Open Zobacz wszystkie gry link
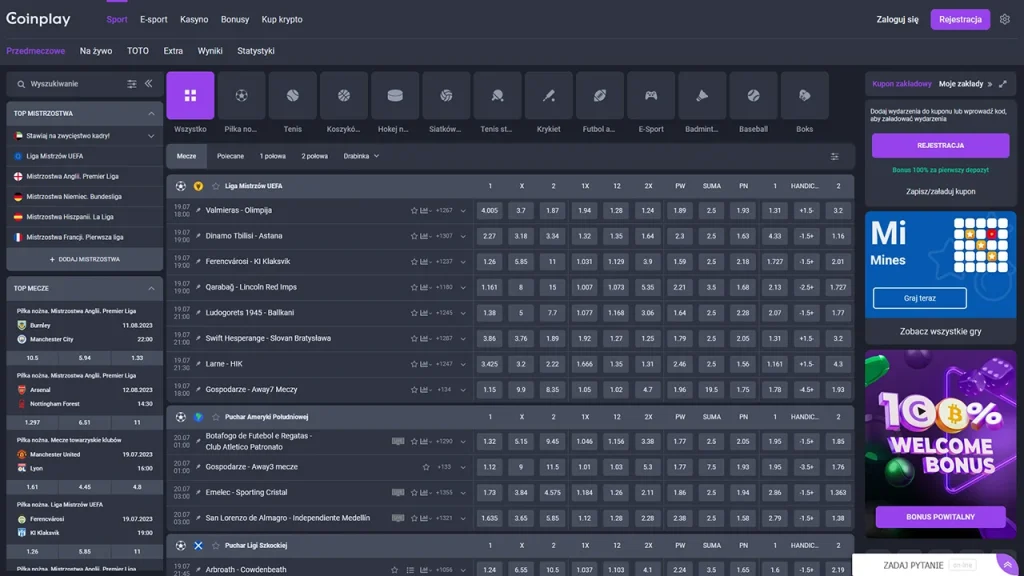 point(940,331)
